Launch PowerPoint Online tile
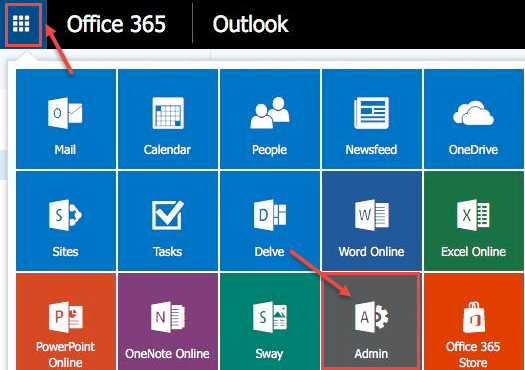 (x=66, y=321)
